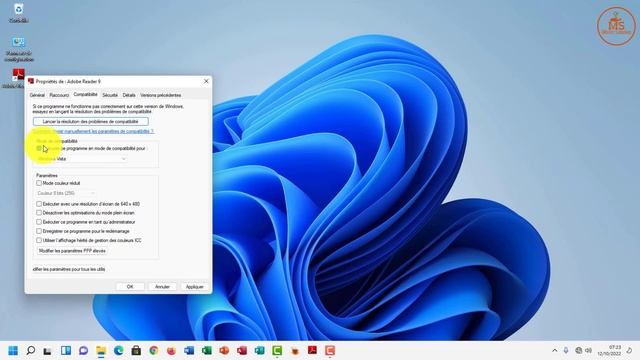Switch to the Sécurité tab
This screenshot has width=640, height=360.
(x=110, y=95)
